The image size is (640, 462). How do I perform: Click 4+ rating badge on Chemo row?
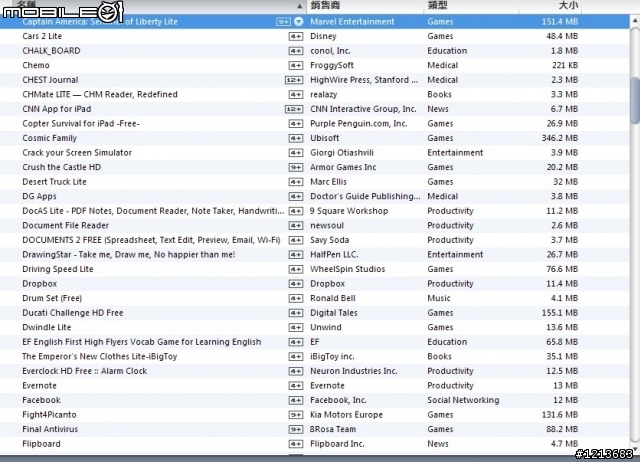coord(296,65)
